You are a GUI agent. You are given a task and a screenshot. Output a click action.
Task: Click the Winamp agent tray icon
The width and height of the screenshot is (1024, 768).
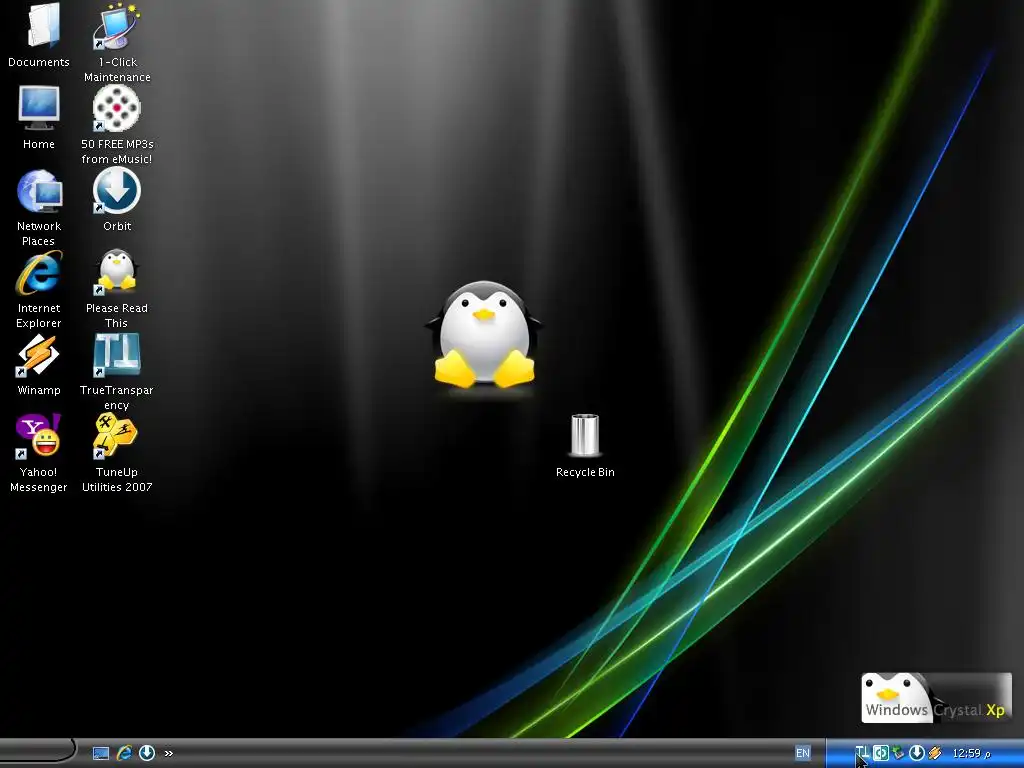click(935, 753)
